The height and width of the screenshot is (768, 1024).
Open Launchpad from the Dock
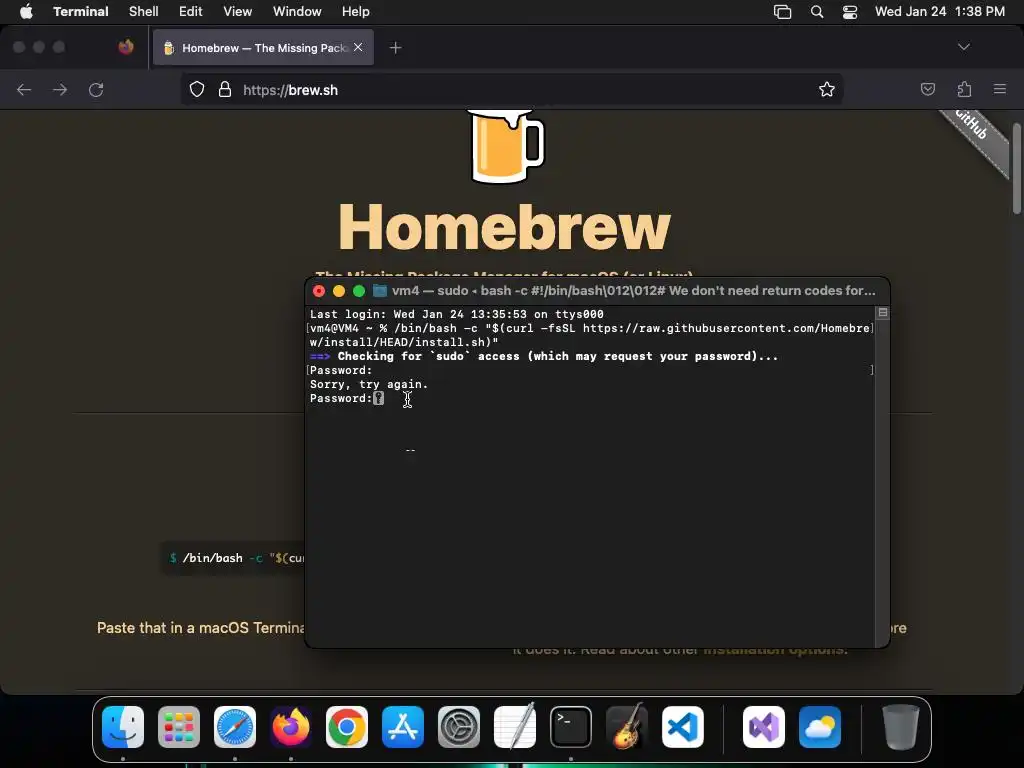pos(179,727)
